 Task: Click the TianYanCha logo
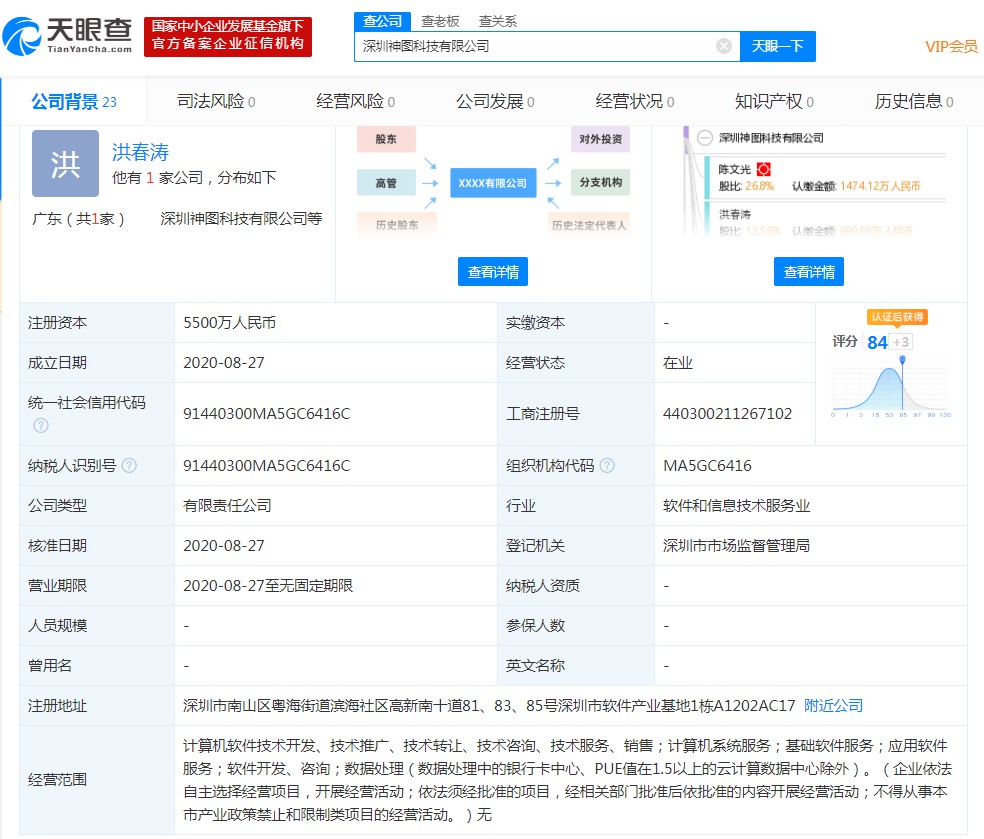67,36
